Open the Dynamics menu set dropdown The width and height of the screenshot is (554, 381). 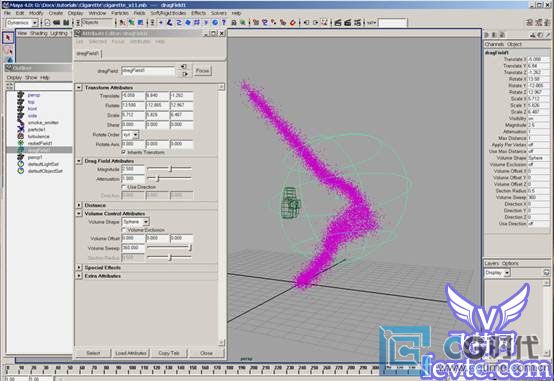click(35, 23)
